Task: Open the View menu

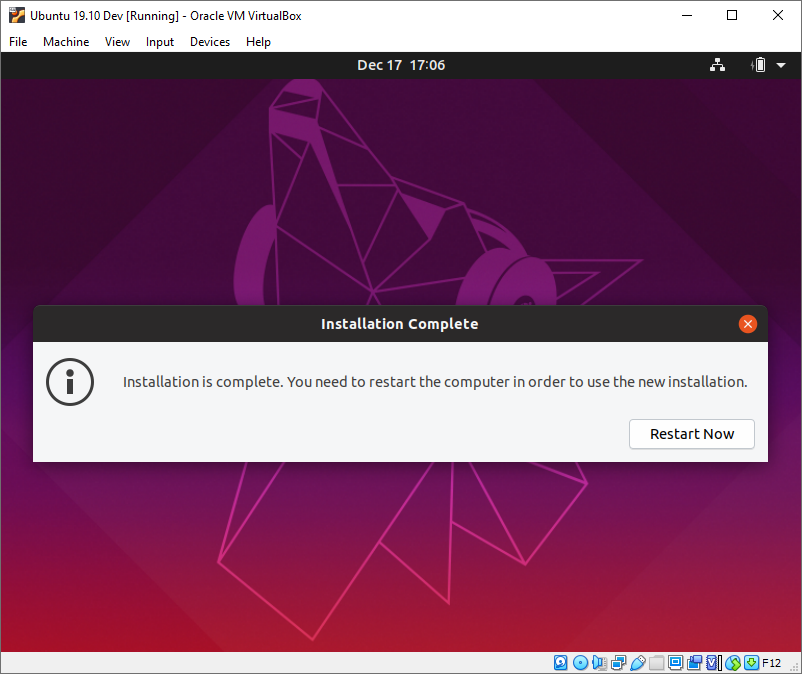Action: (x=117, y=42)
